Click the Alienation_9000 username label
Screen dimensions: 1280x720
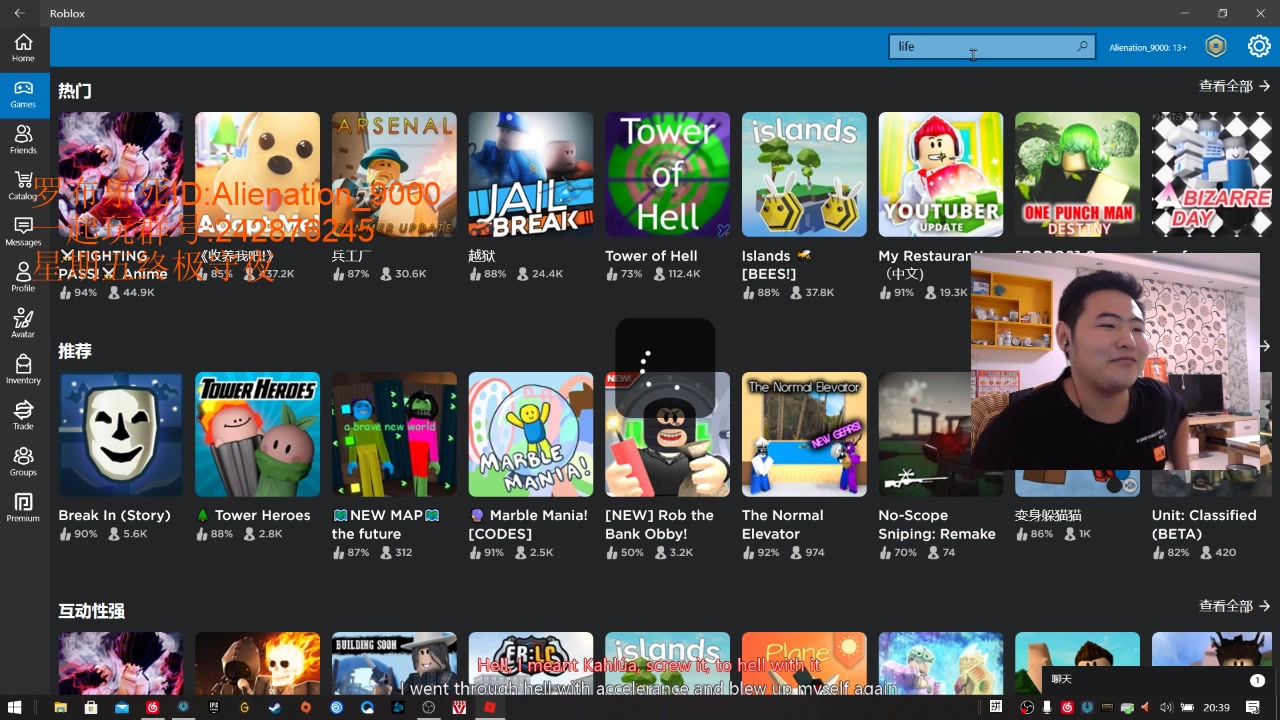(1148, 47)
